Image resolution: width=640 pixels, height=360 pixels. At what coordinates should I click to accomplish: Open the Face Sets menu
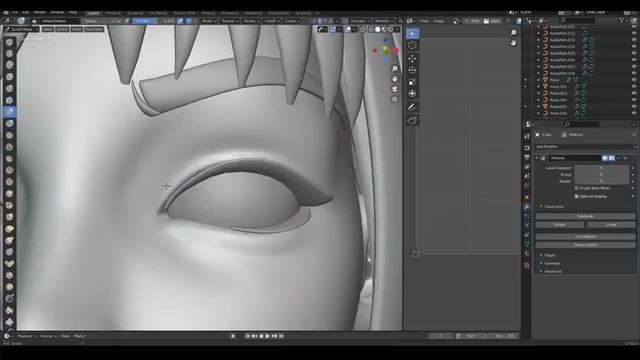[x=94, y=29]
